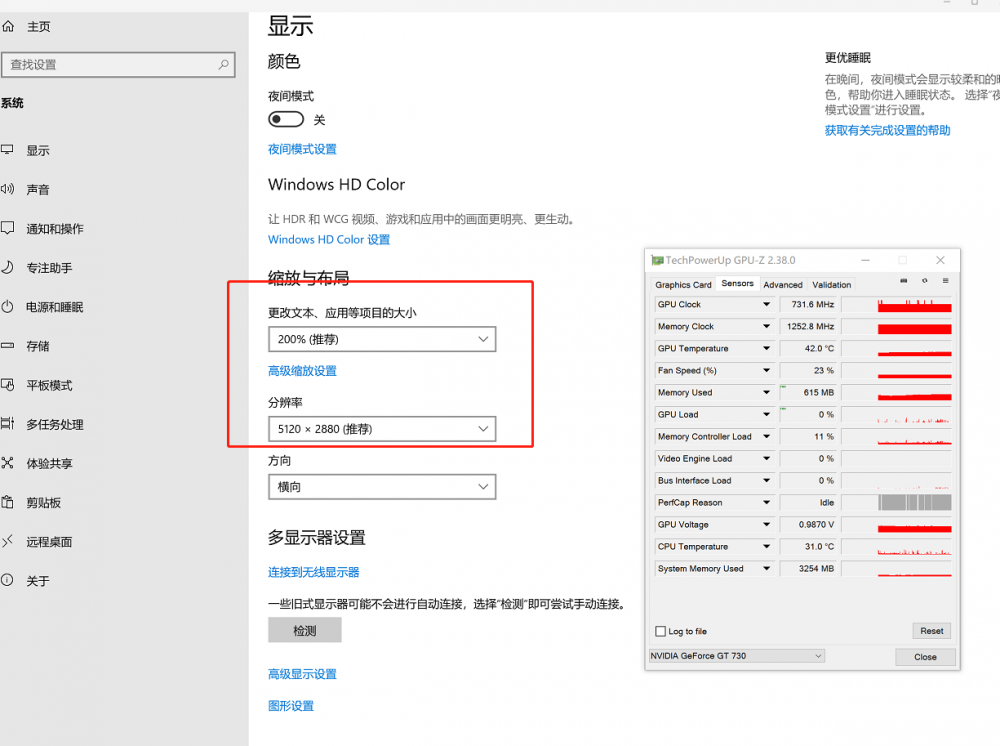The height and width of the screenshot is (746, 1000).
Task: Expand the GPU Load sensor dropdown arrow
Action: 767,414
